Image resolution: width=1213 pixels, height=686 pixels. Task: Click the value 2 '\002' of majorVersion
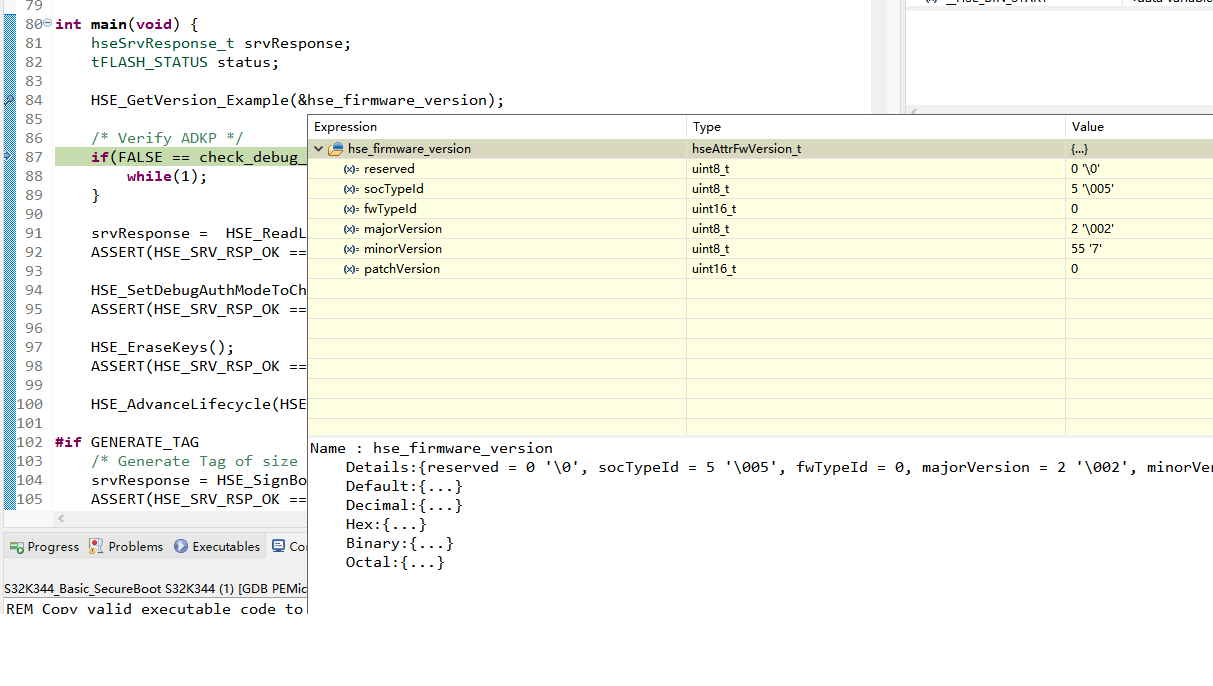pos(1092,229)
